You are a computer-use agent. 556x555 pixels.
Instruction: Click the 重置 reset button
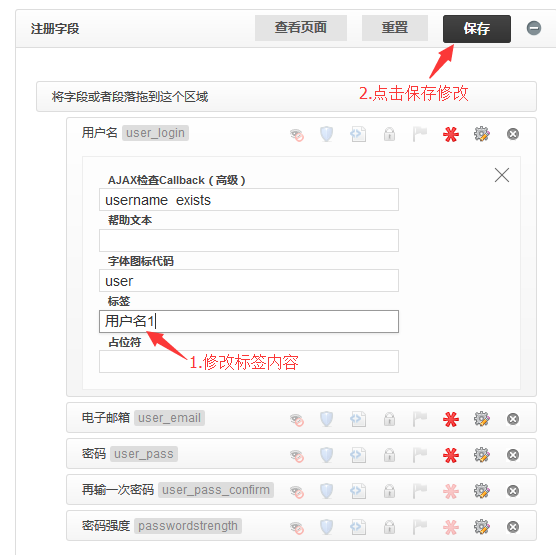395,28
